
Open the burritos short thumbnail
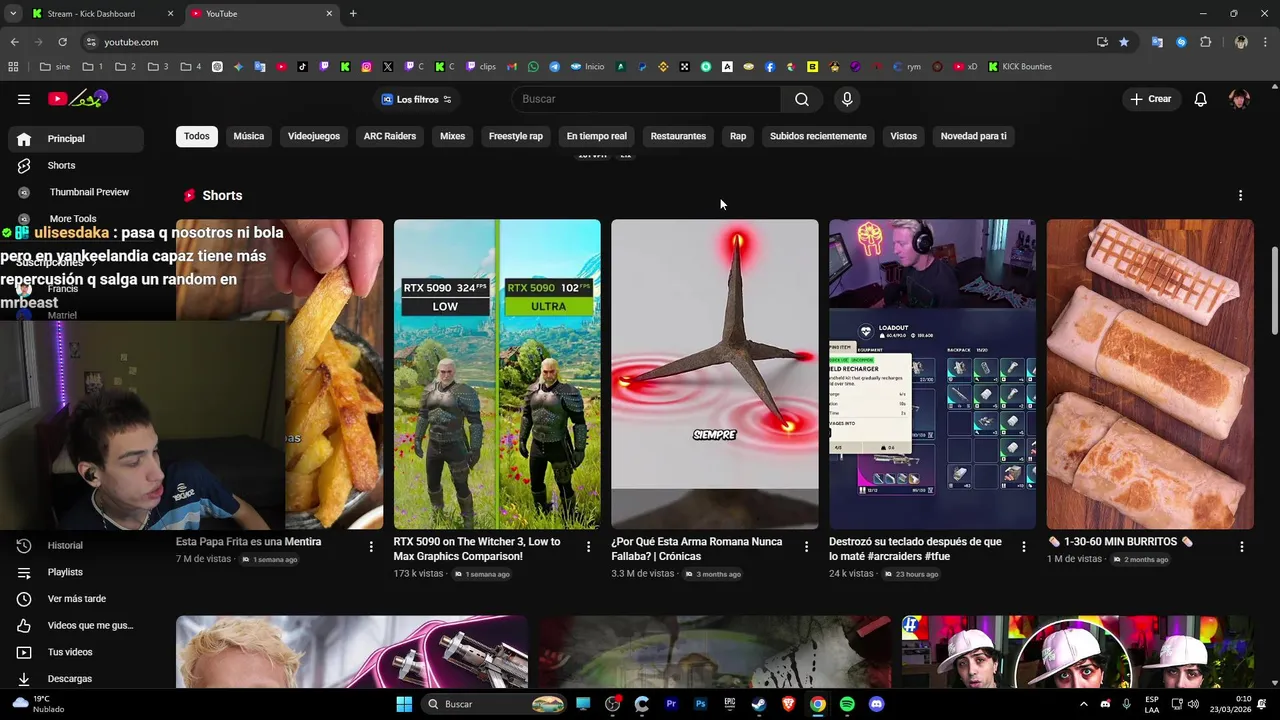pyautogui.click(x=1150, y=374)
